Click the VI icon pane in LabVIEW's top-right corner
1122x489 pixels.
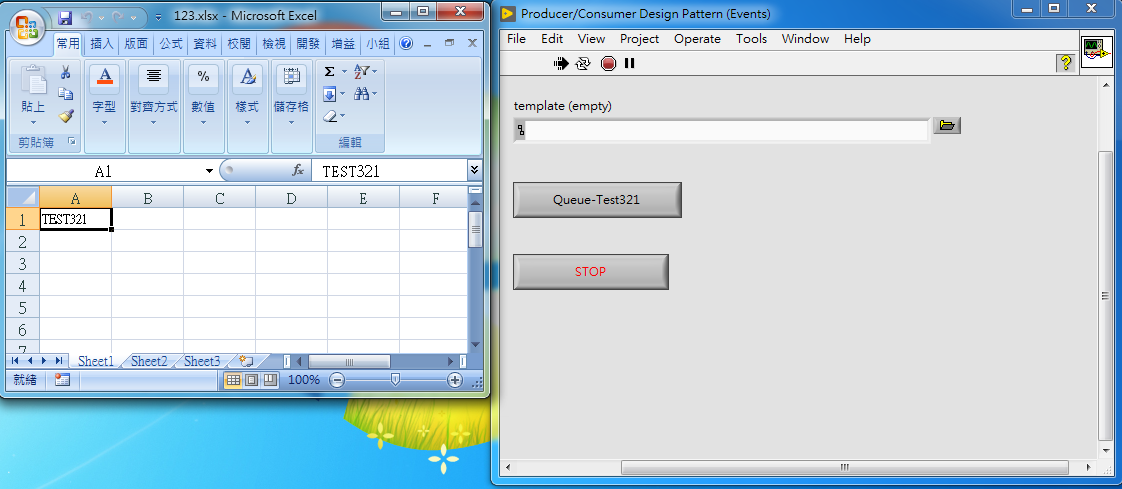click(x=1097, y=53)
